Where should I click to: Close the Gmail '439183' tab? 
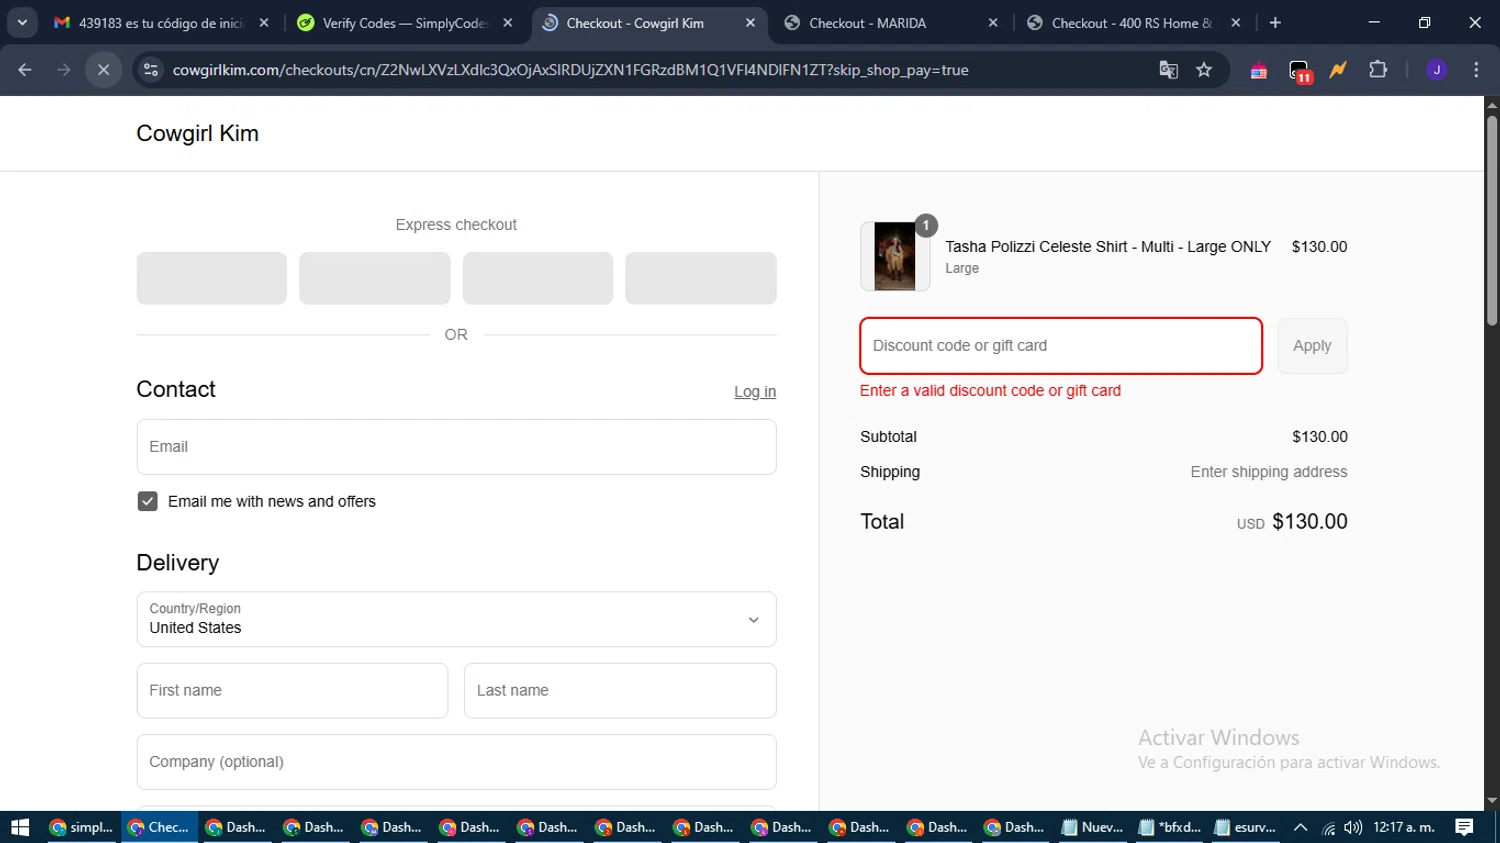pyautogui.click(x=264, y=22)
